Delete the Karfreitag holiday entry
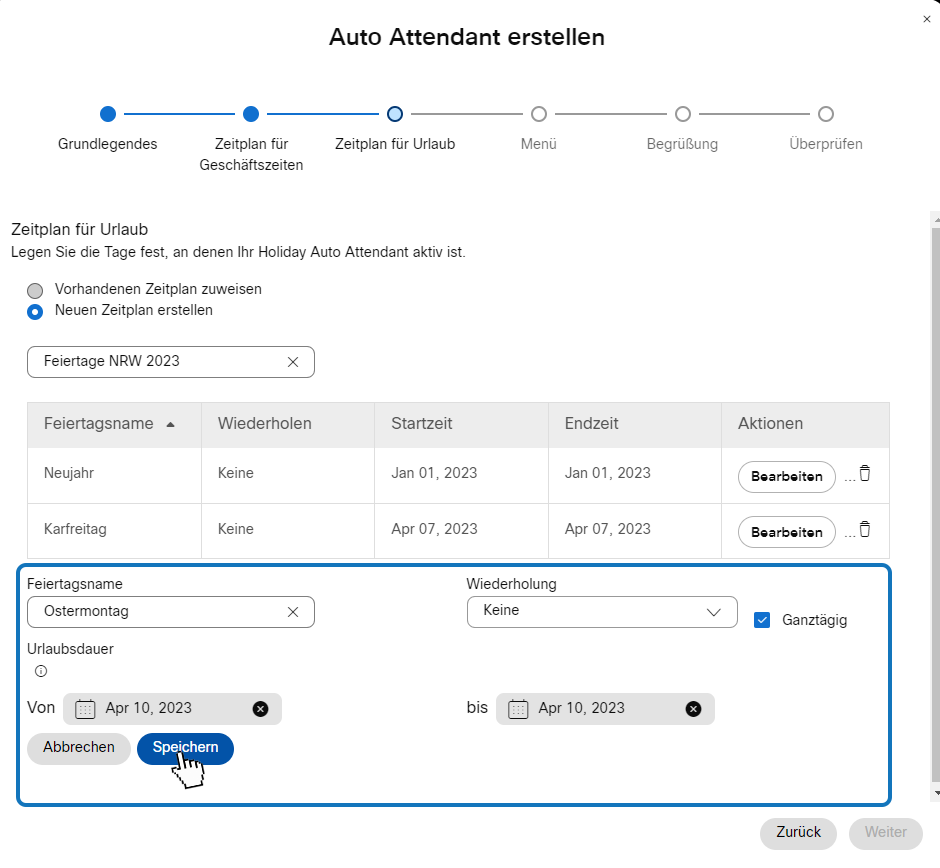940x868 pixels. tap(865, 530)
